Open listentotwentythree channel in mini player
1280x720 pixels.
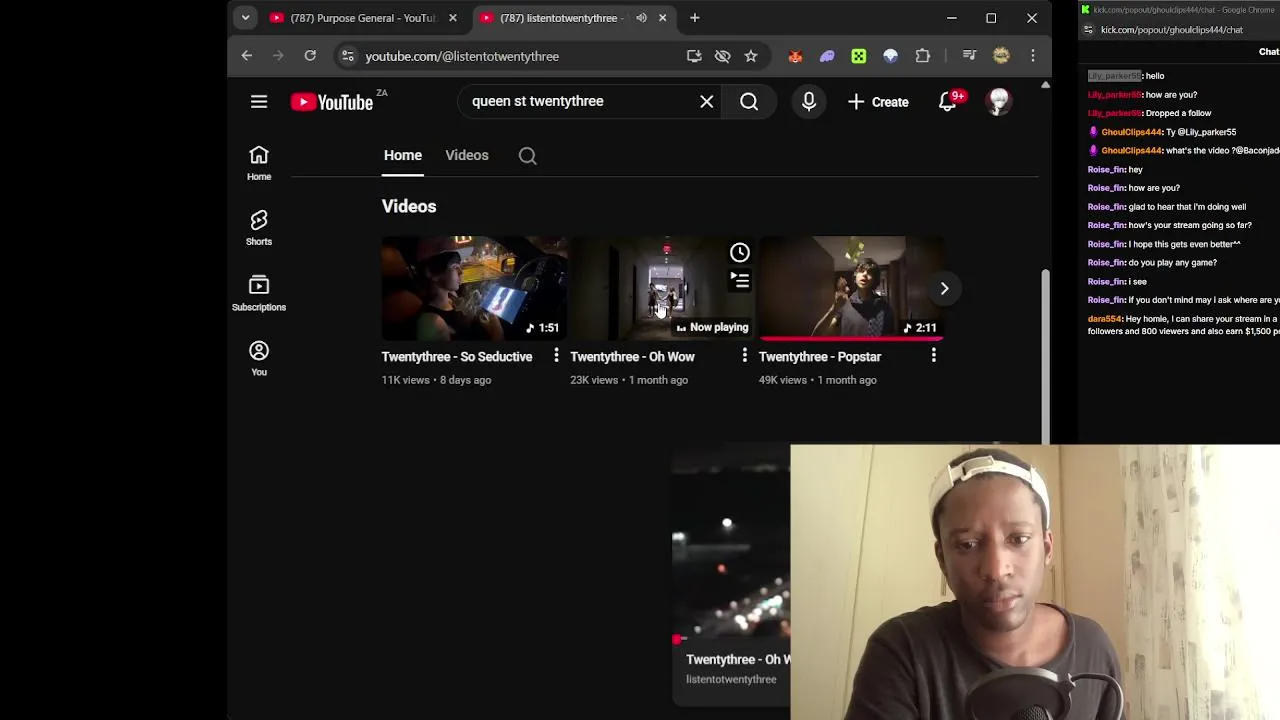pyautogui.click(x=731, y=679)
